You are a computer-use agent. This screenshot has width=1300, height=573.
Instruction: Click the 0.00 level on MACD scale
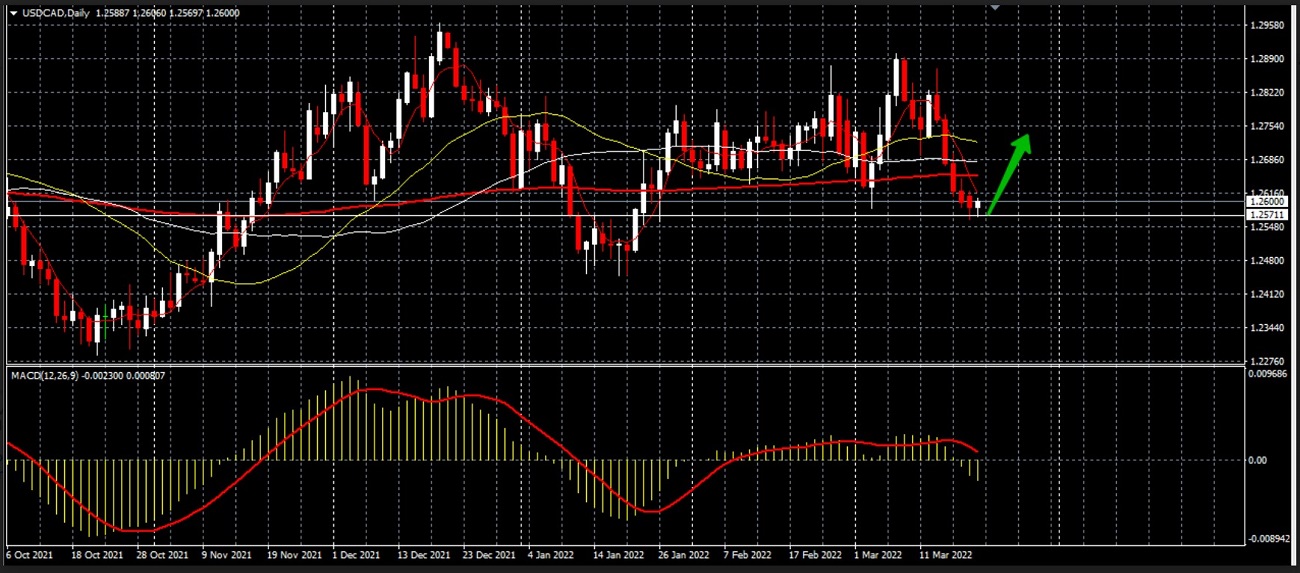point(1260,460)
